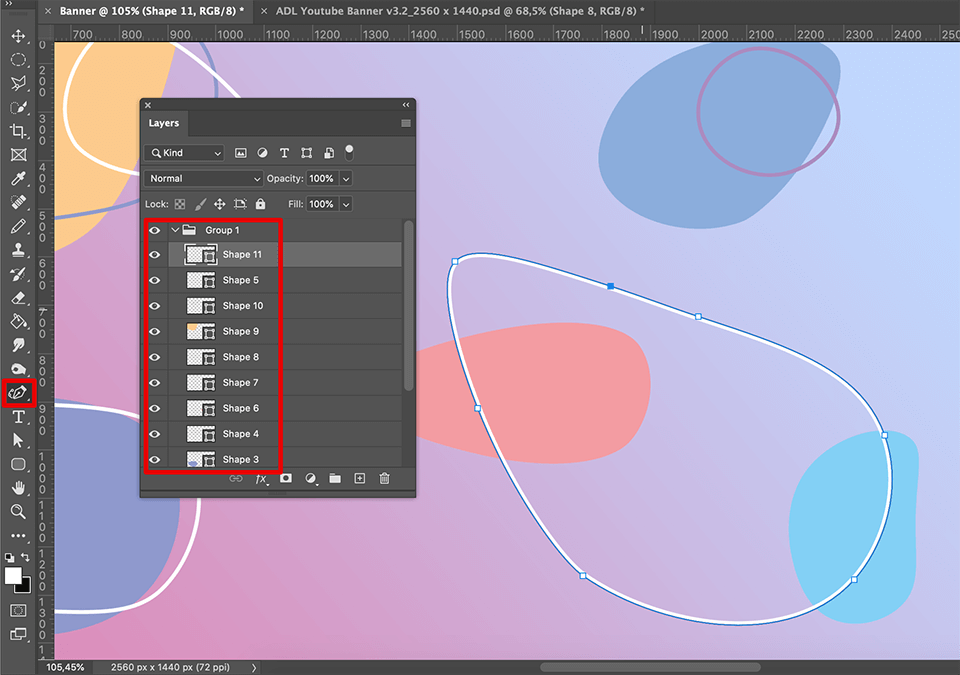Click the foreground color swatch

coord(13,576)
